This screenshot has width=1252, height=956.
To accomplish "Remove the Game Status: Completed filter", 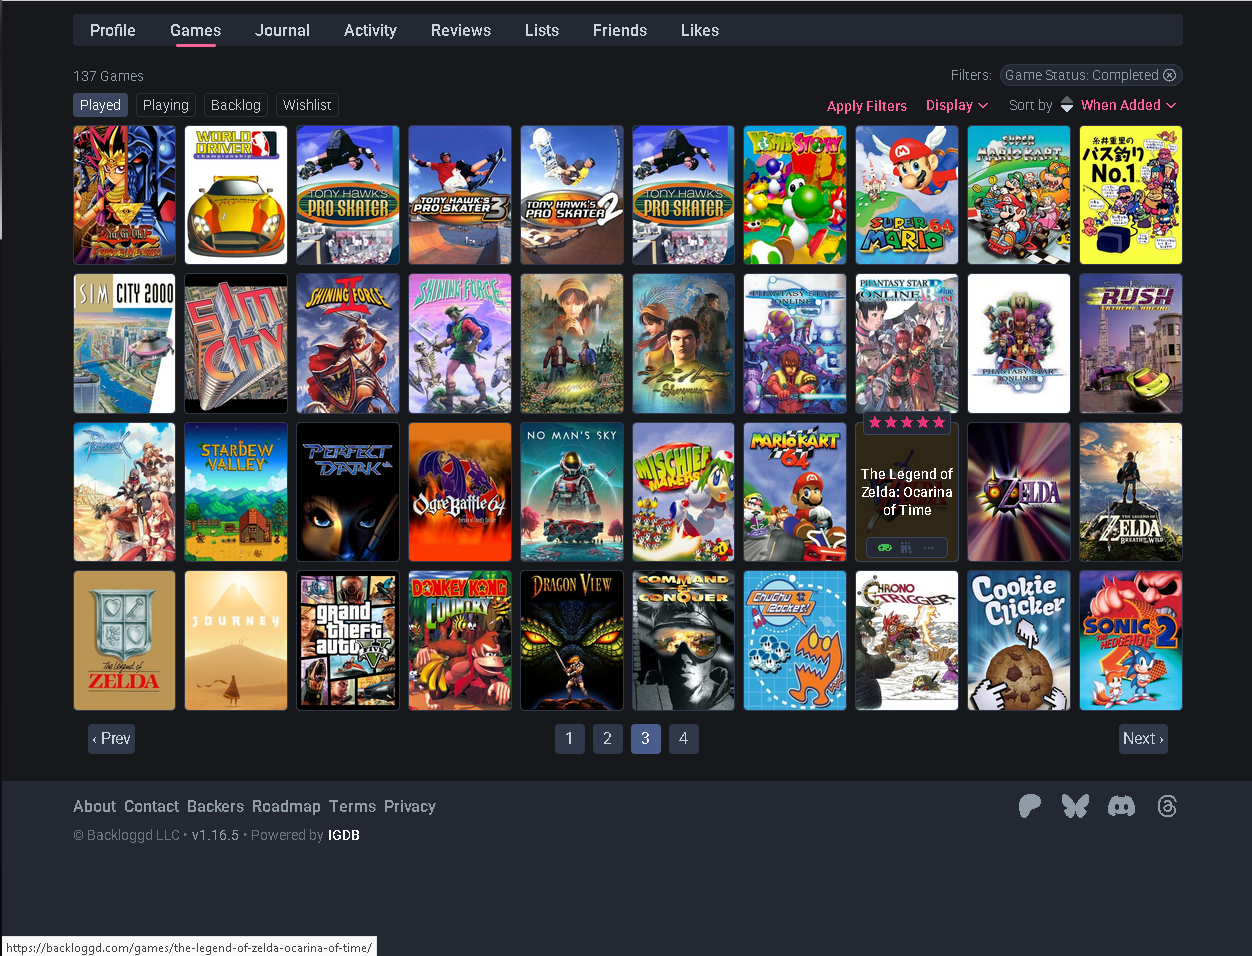I will point(1169,75).
